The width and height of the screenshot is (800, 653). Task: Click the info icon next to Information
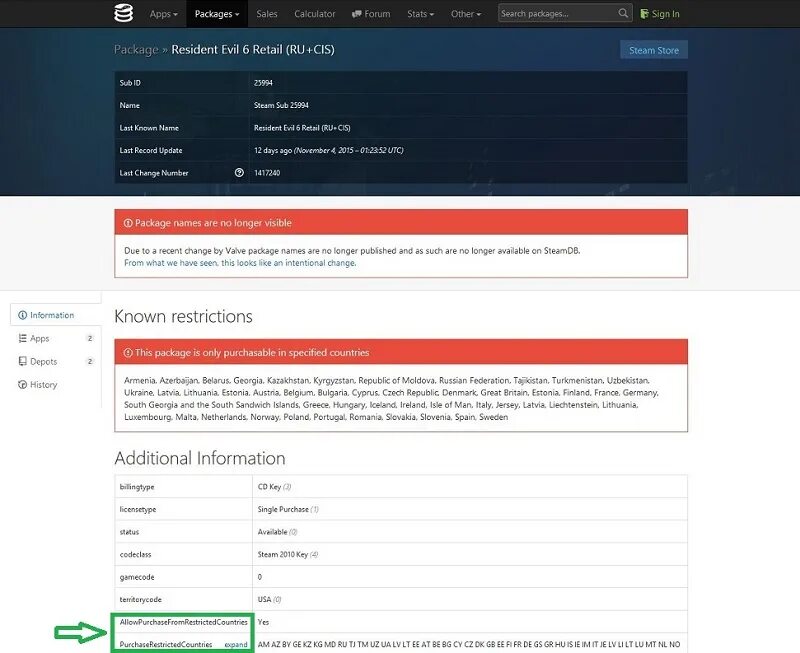[x=23, y=314]
